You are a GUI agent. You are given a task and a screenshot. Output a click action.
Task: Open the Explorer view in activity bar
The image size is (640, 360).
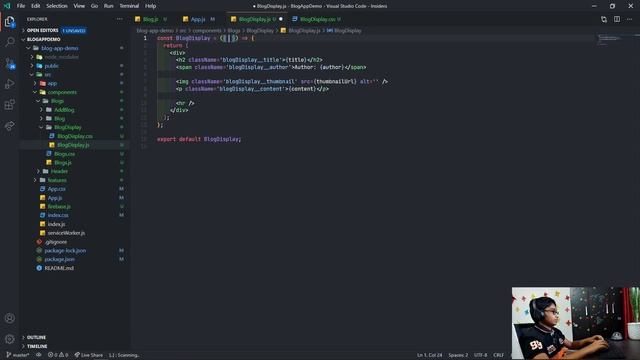(x=9, y=22)
